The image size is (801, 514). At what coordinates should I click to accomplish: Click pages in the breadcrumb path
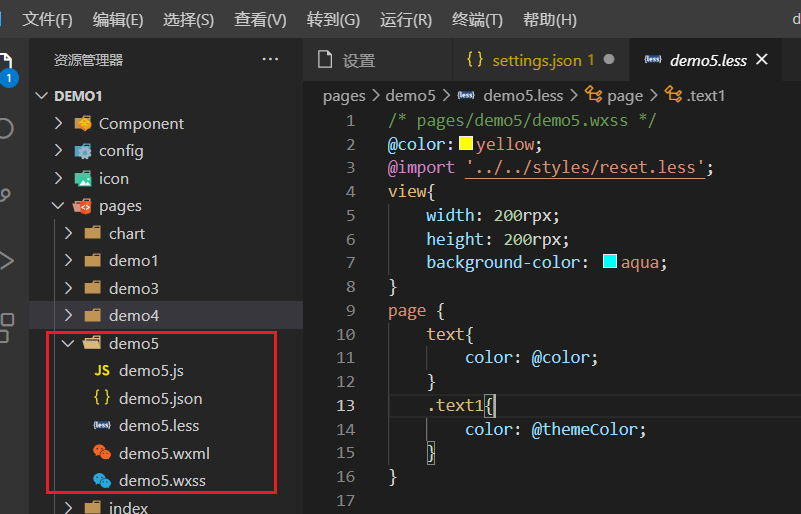(x=344, y=96)
